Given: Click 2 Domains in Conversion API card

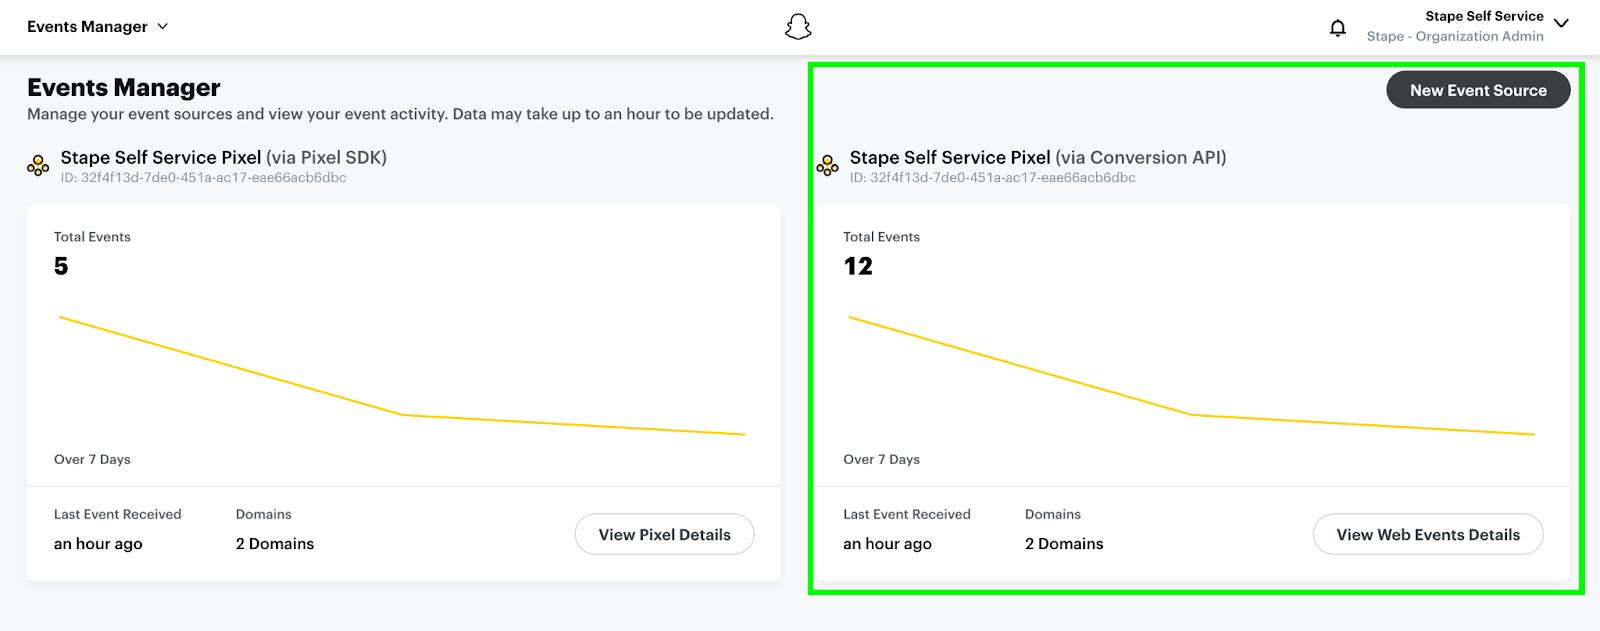Looking at the screenshot, I should (x=1064, y=544).
